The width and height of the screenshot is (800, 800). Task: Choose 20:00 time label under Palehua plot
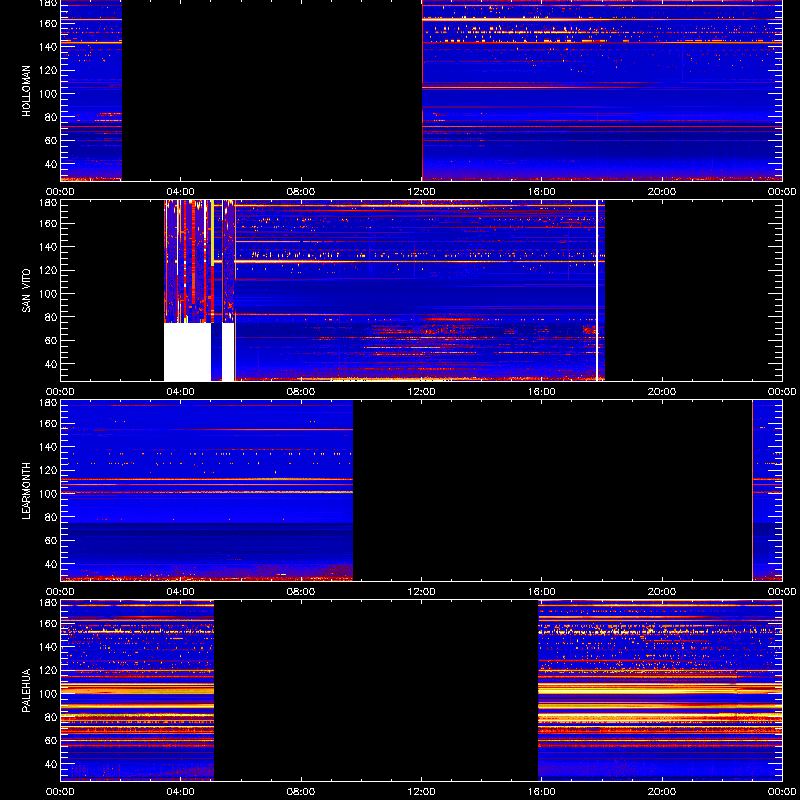pyautogui.click(x=662, y=792)
